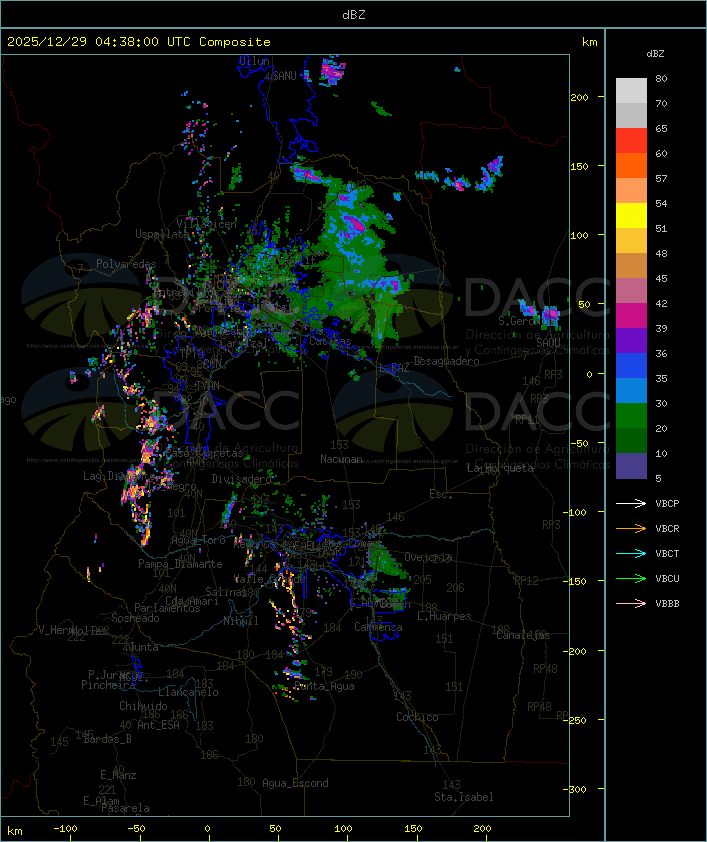Image resolution: width=707 pixels, height=842 pixels.
Task: Pick the red 60-65 dBZ legend swatch
Action: [x=631, y=141]
